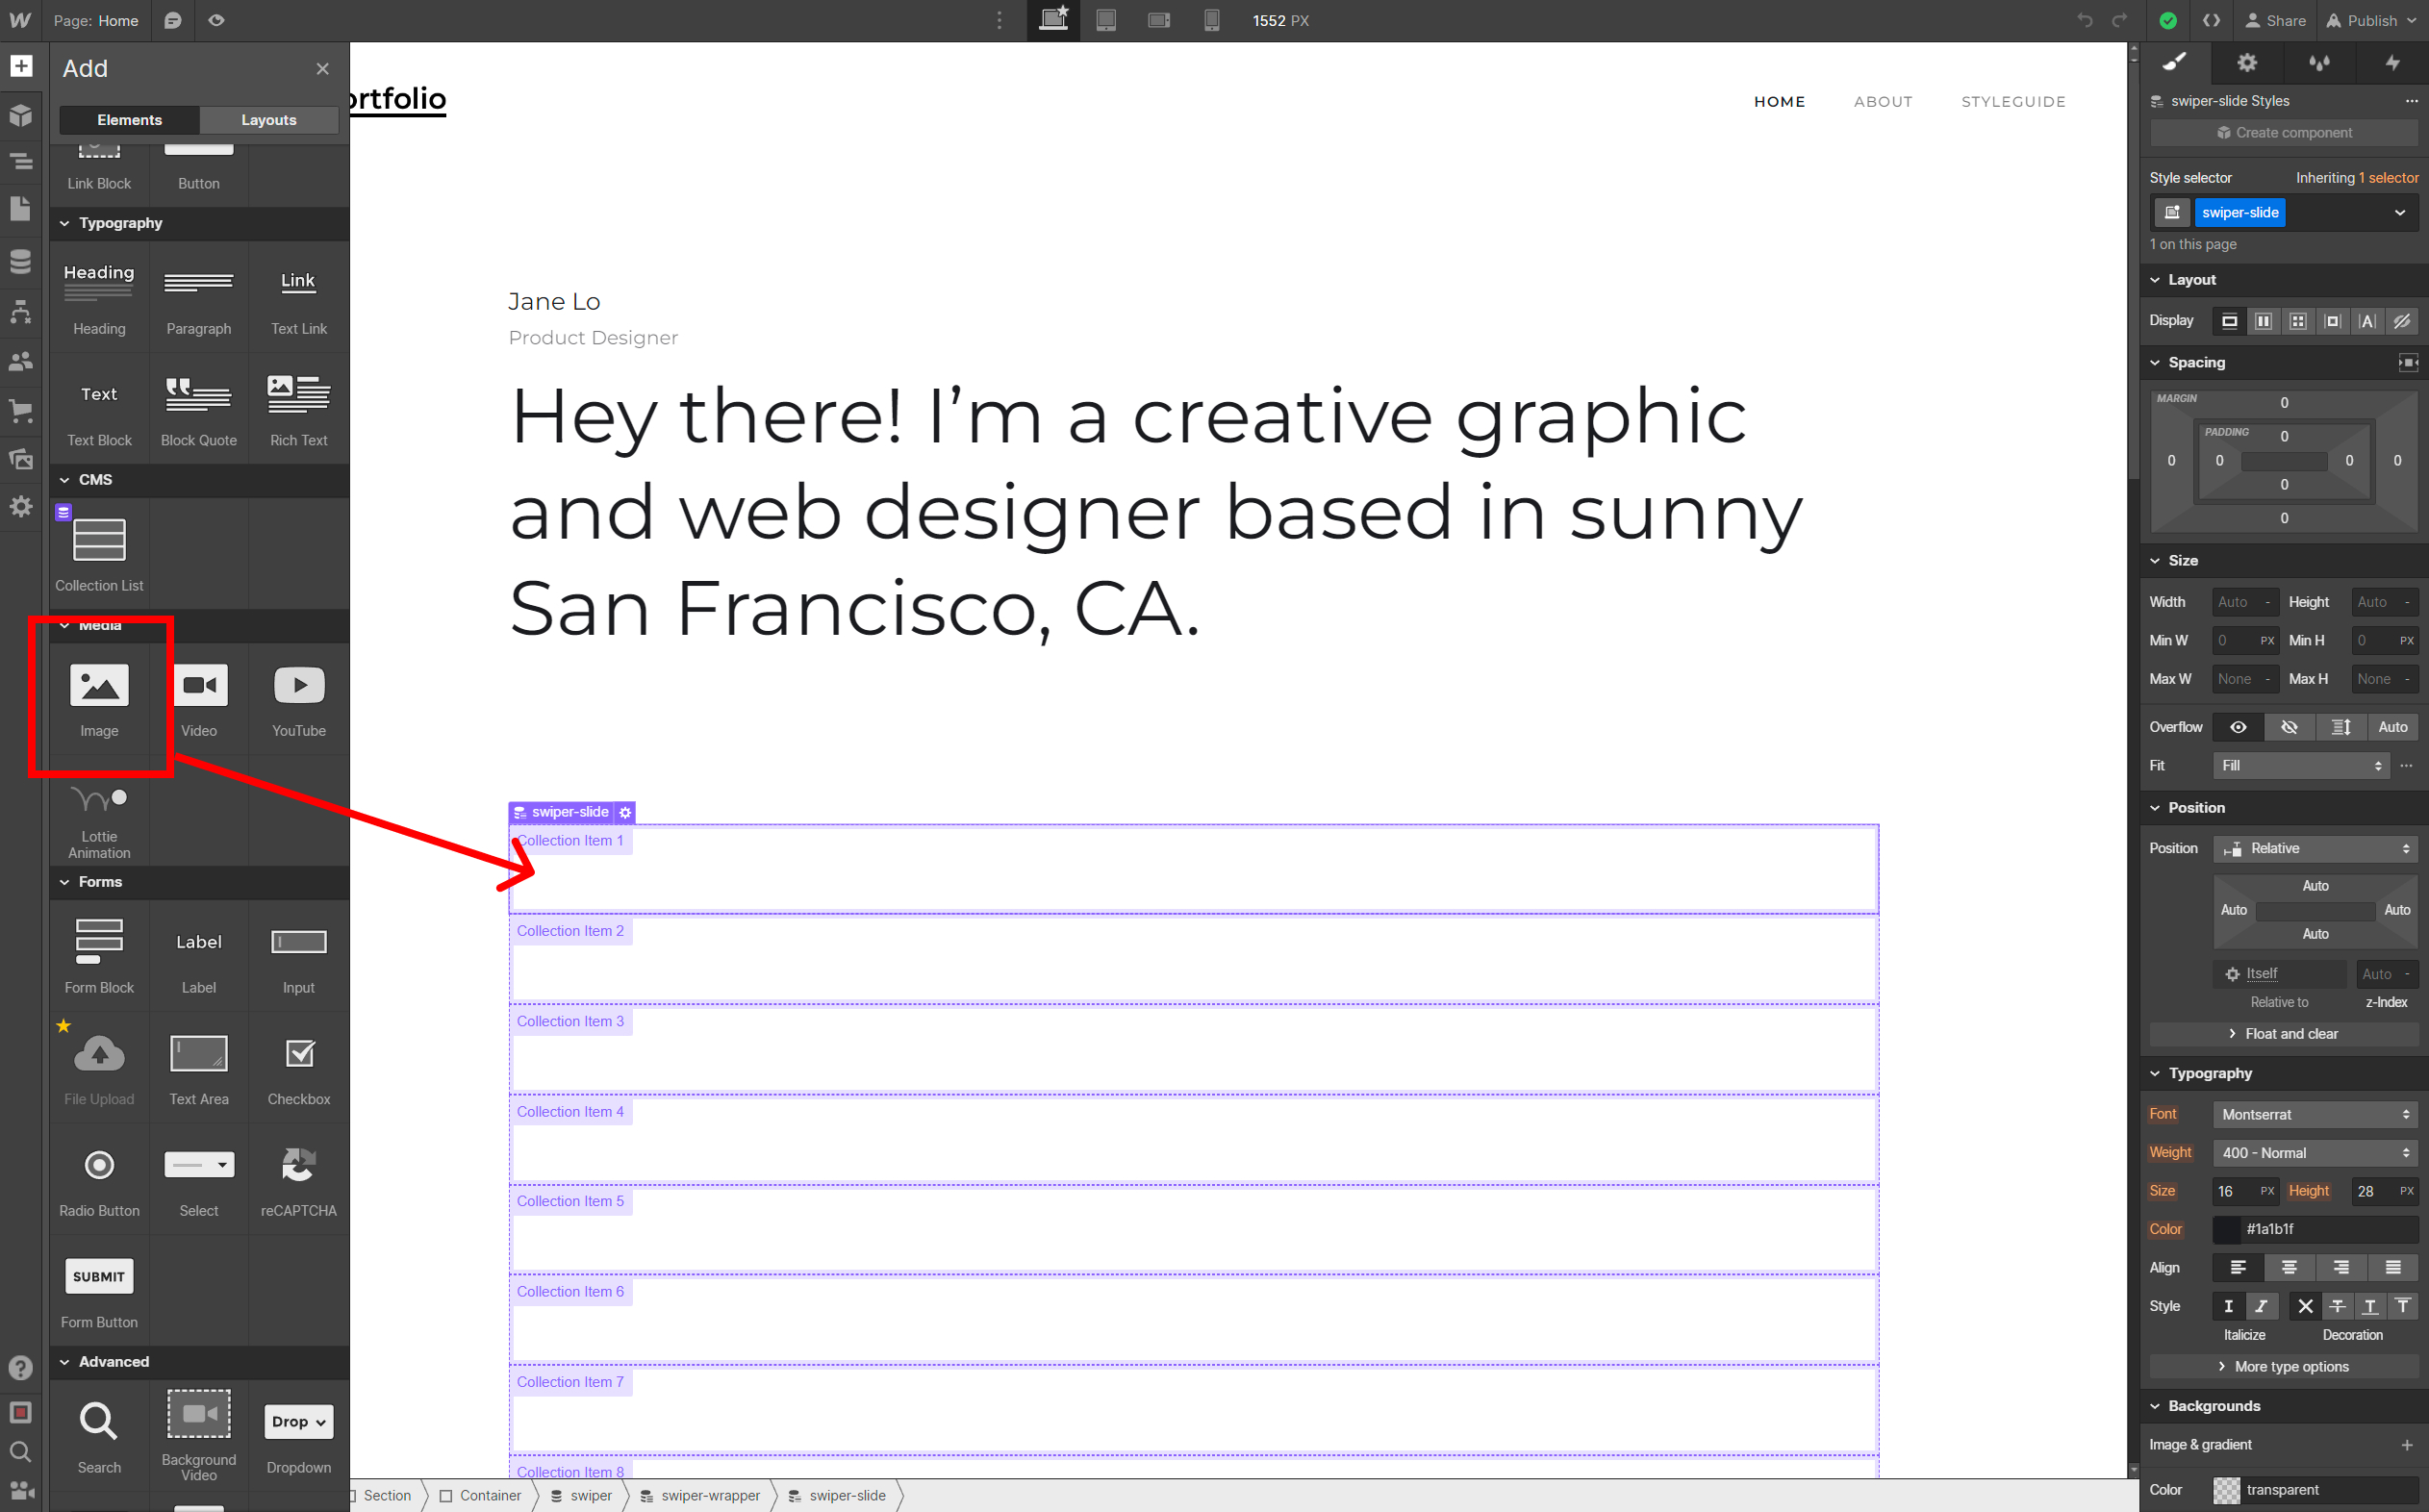2429x1512 pixels.
Task: Select the mobile portrait breakpoint
Action: click(1211, 20)
